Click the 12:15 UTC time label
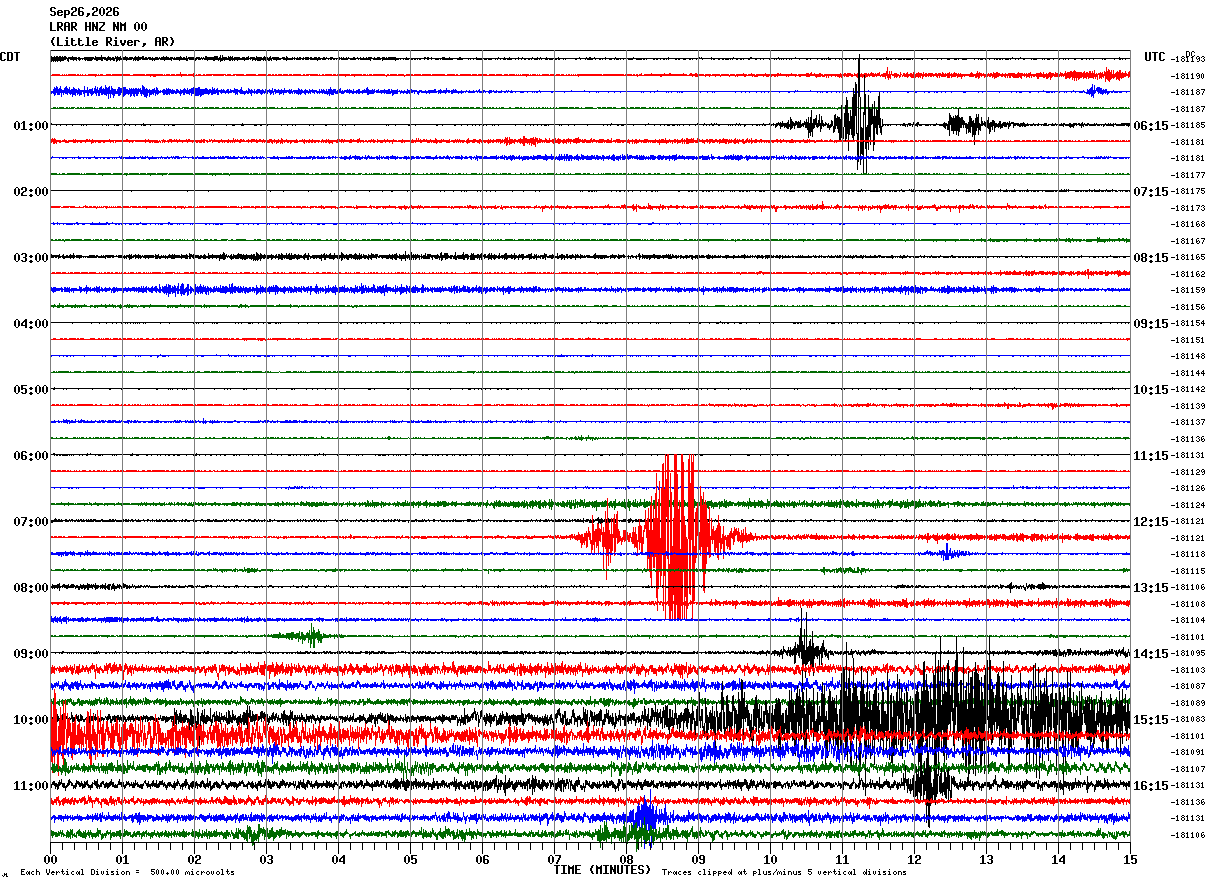 click(1150, 522)
